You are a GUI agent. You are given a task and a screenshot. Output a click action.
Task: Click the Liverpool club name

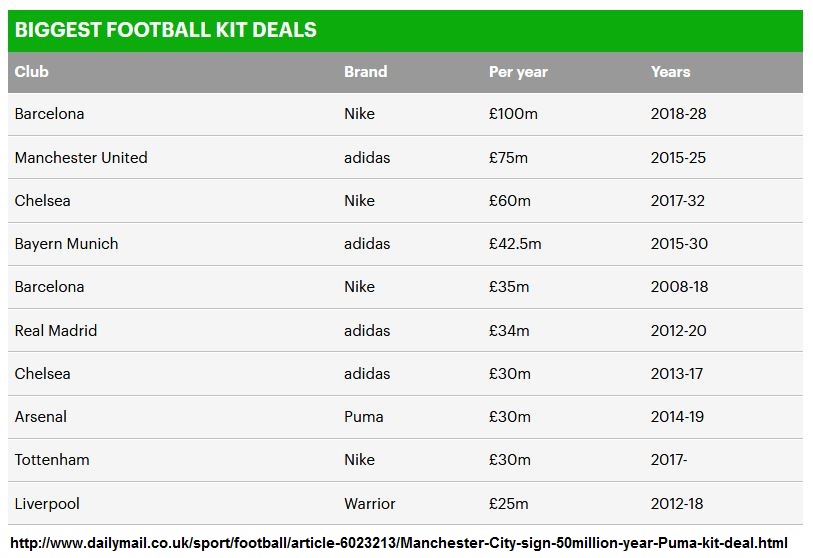tap(47, 503)
